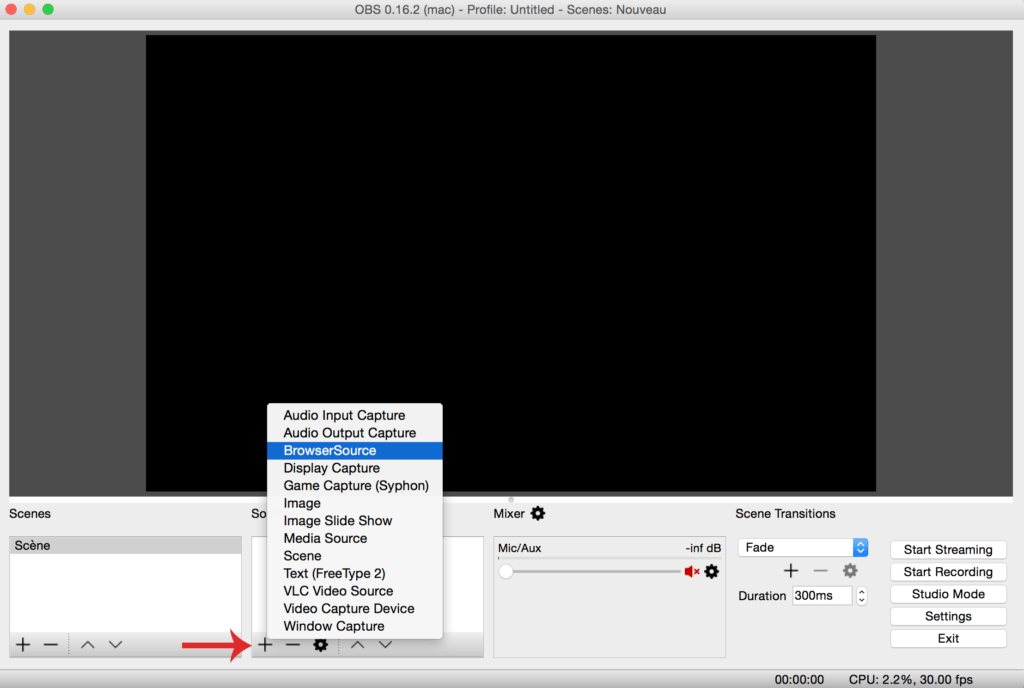Click the Start Streaming button
The image size is (1024, 688).
click(947, 549)
